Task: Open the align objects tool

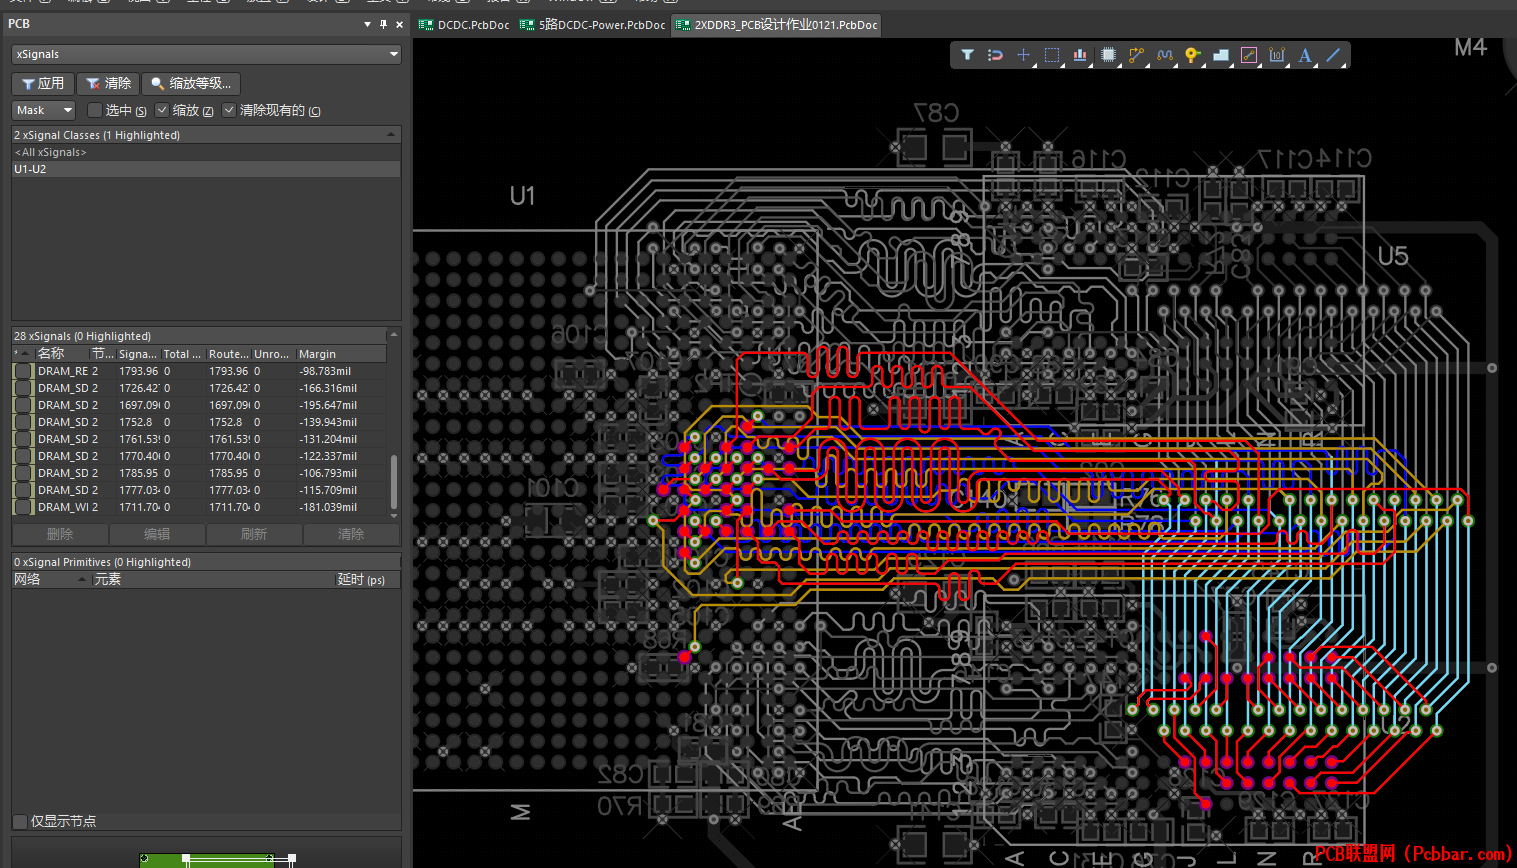Action: 1080,56
